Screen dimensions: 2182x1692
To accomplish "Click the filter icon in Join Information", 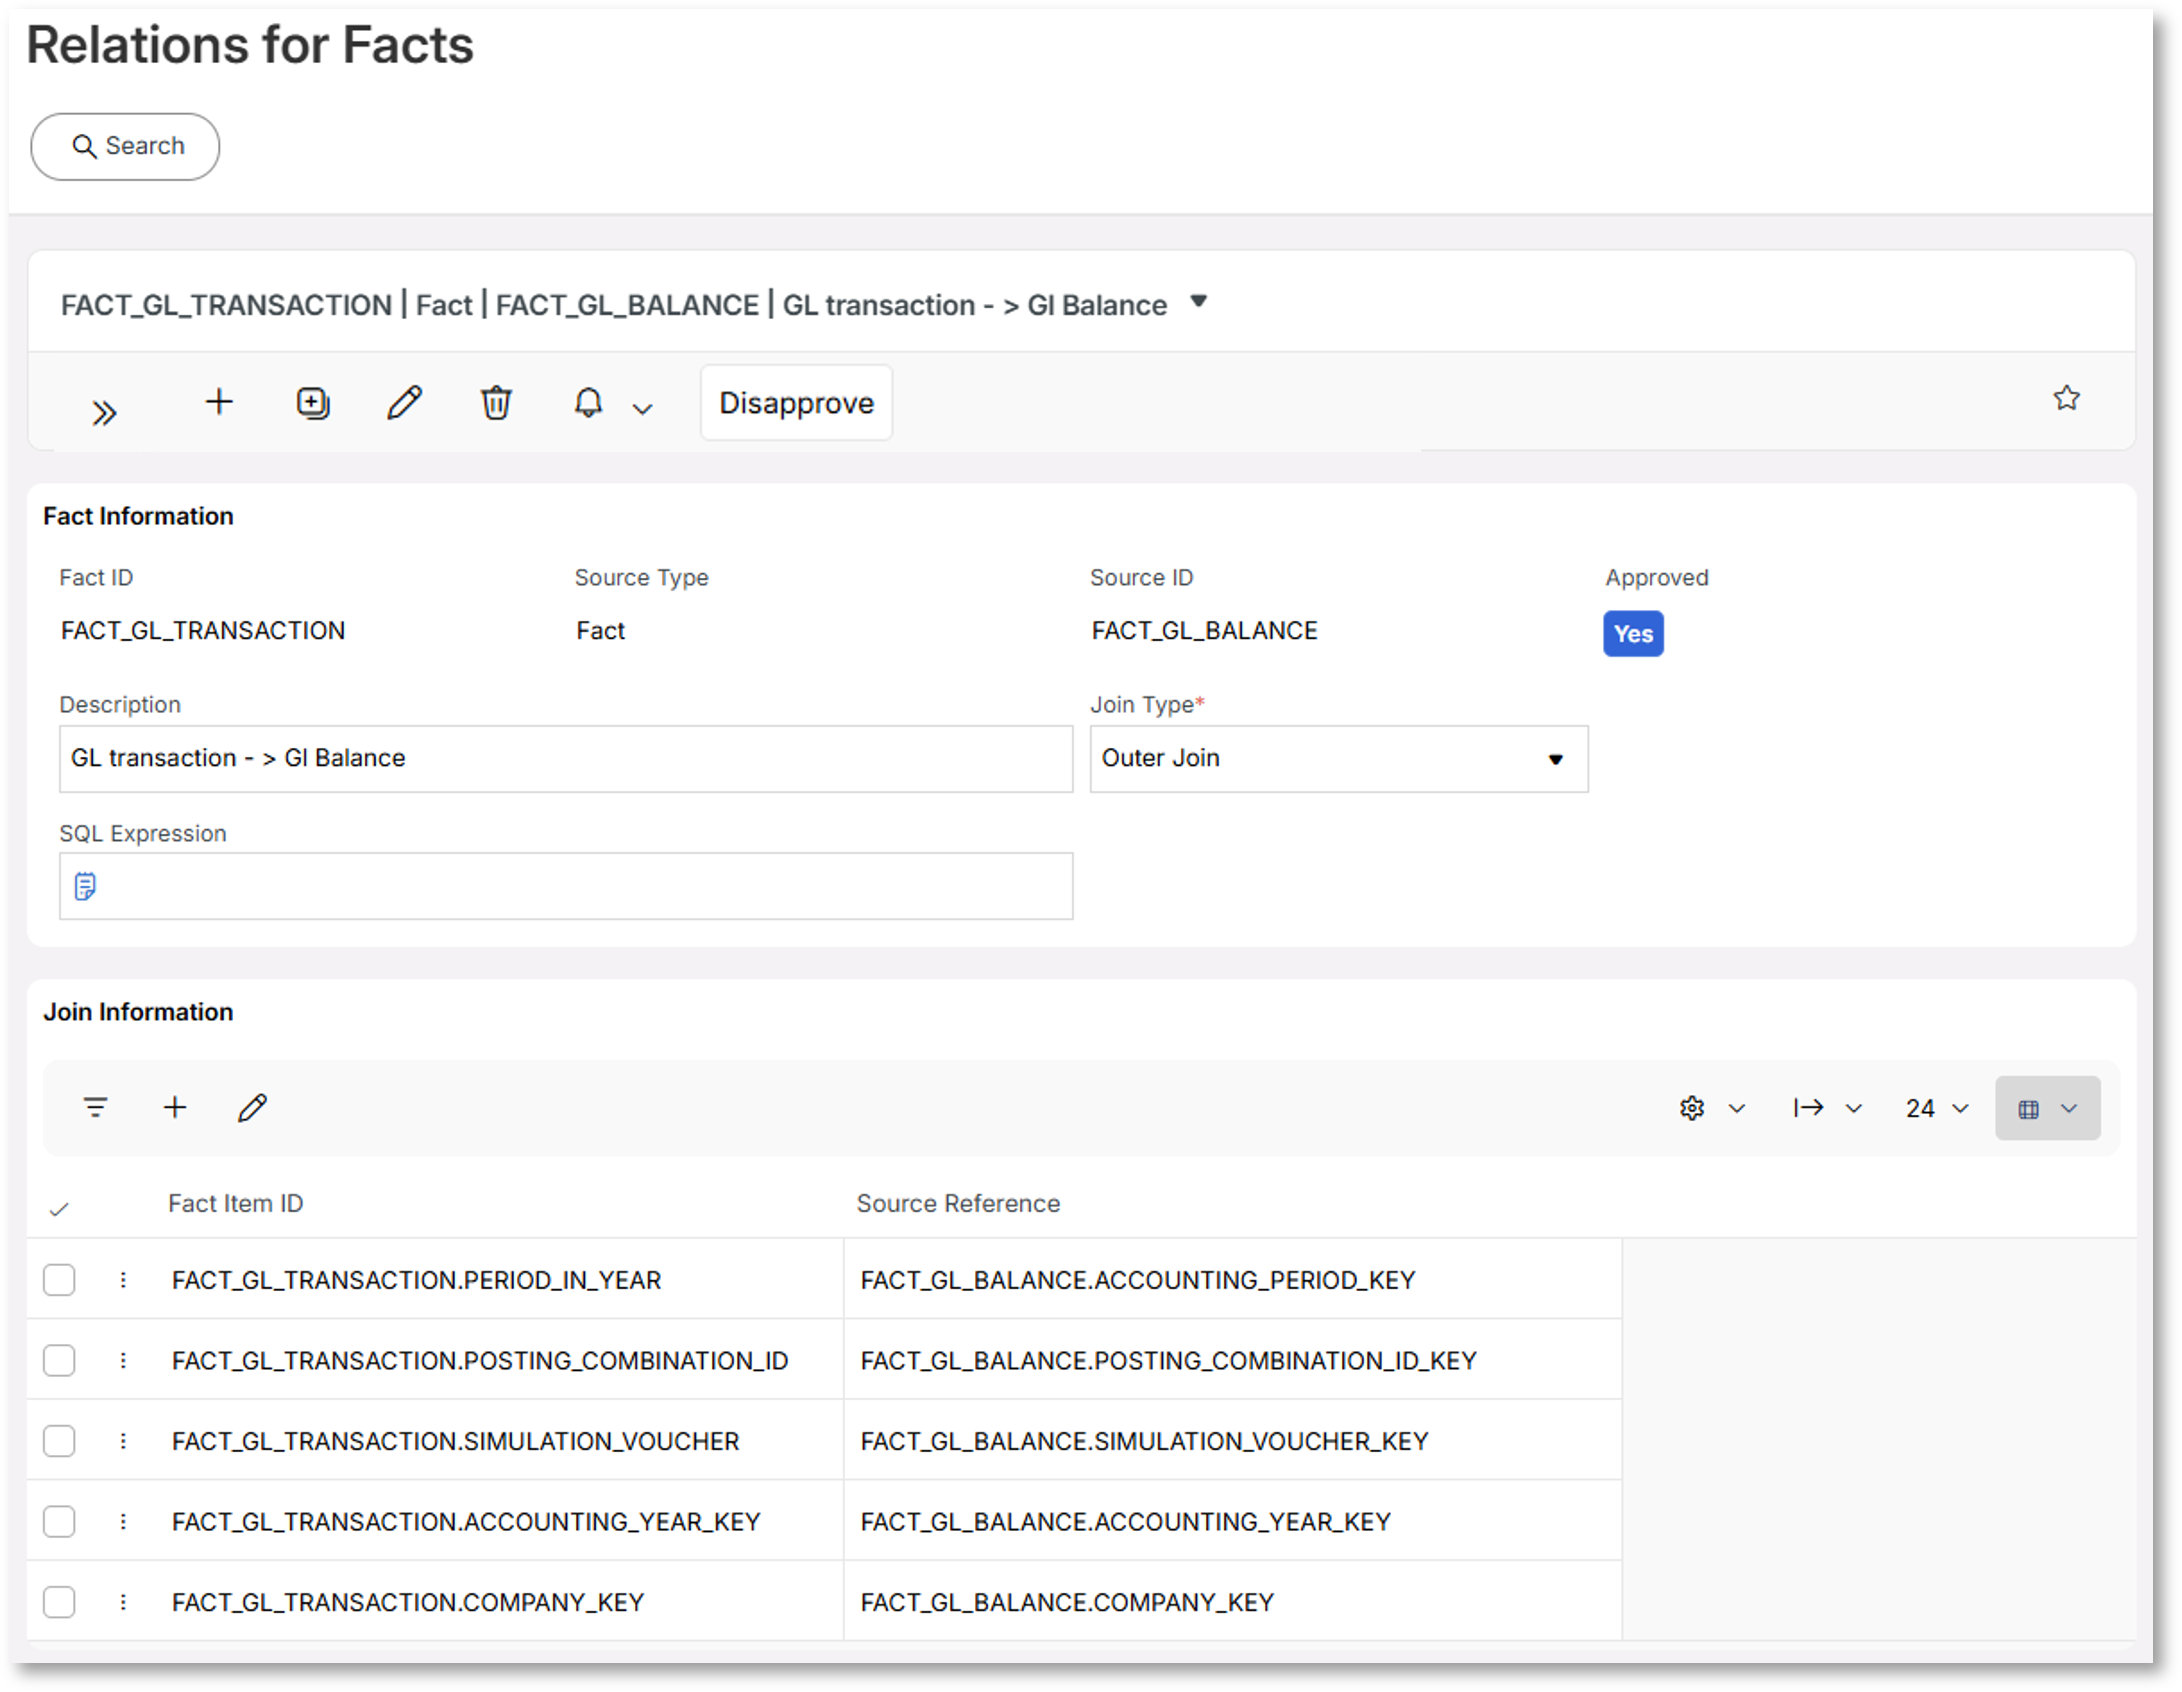I will 95,1107.
